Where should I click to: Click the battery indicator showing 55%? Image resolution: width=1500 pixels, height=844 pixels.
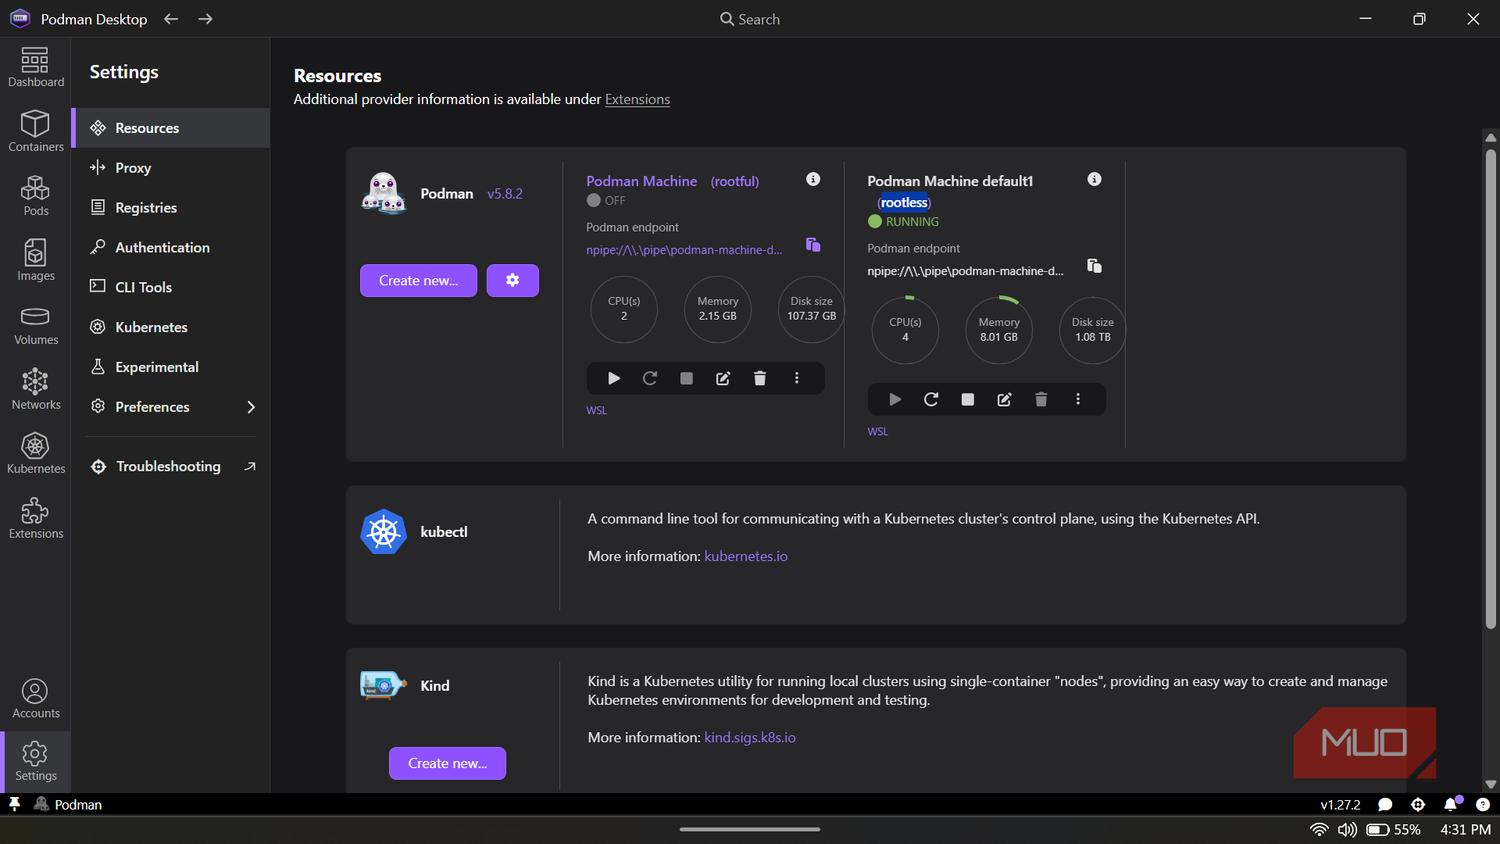pyautogui.click(x=1394, y=830)
